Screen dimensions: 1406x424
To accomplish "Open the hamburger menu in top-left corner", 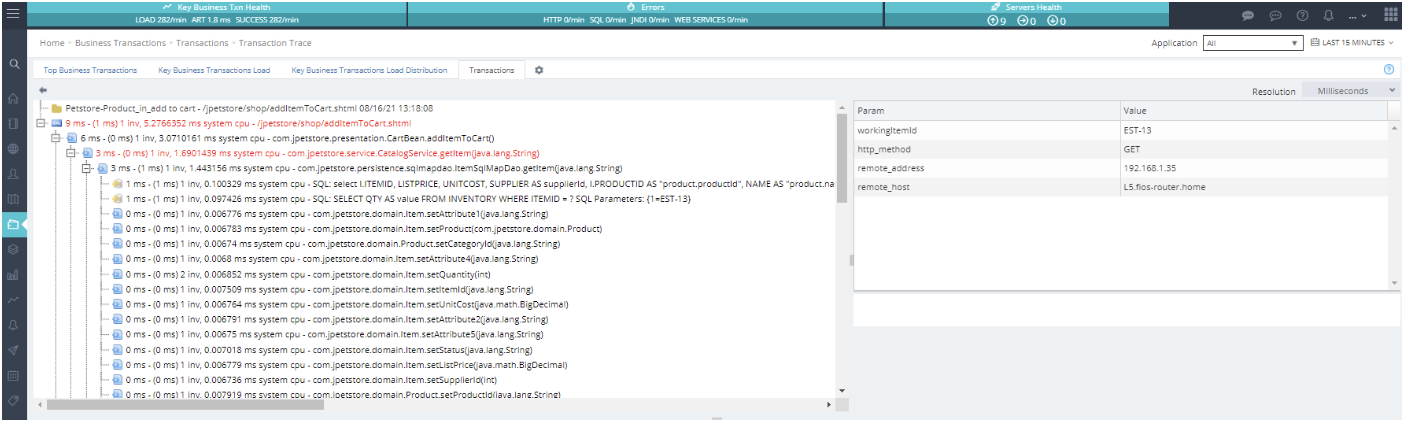I will pos(13,15).
